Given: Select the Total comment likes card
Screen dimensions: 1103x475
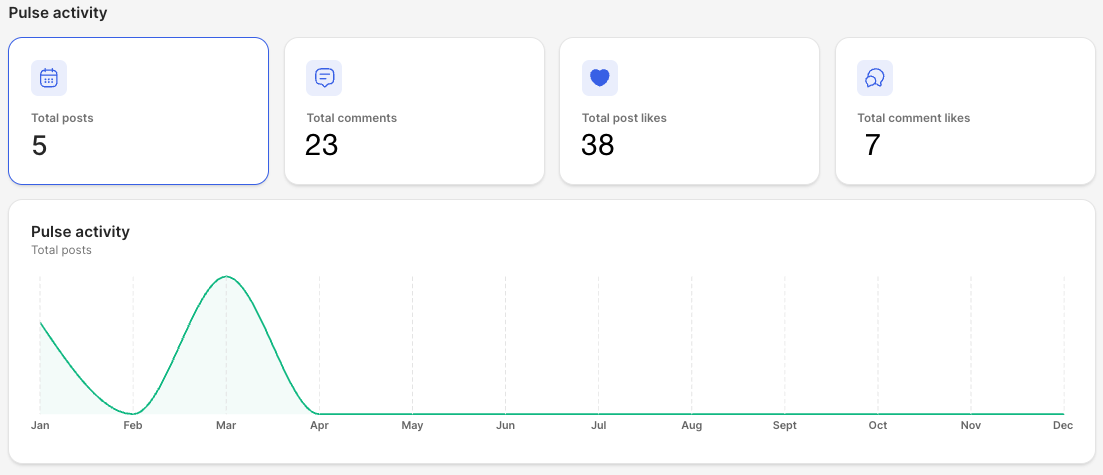Looking at the screenshot, I should 965,111.
